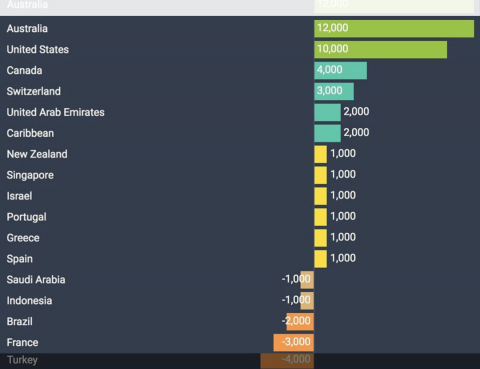Select the 'Saudi Arabia' label
This screenshot has height=369, width=480.
coord(36,280)
